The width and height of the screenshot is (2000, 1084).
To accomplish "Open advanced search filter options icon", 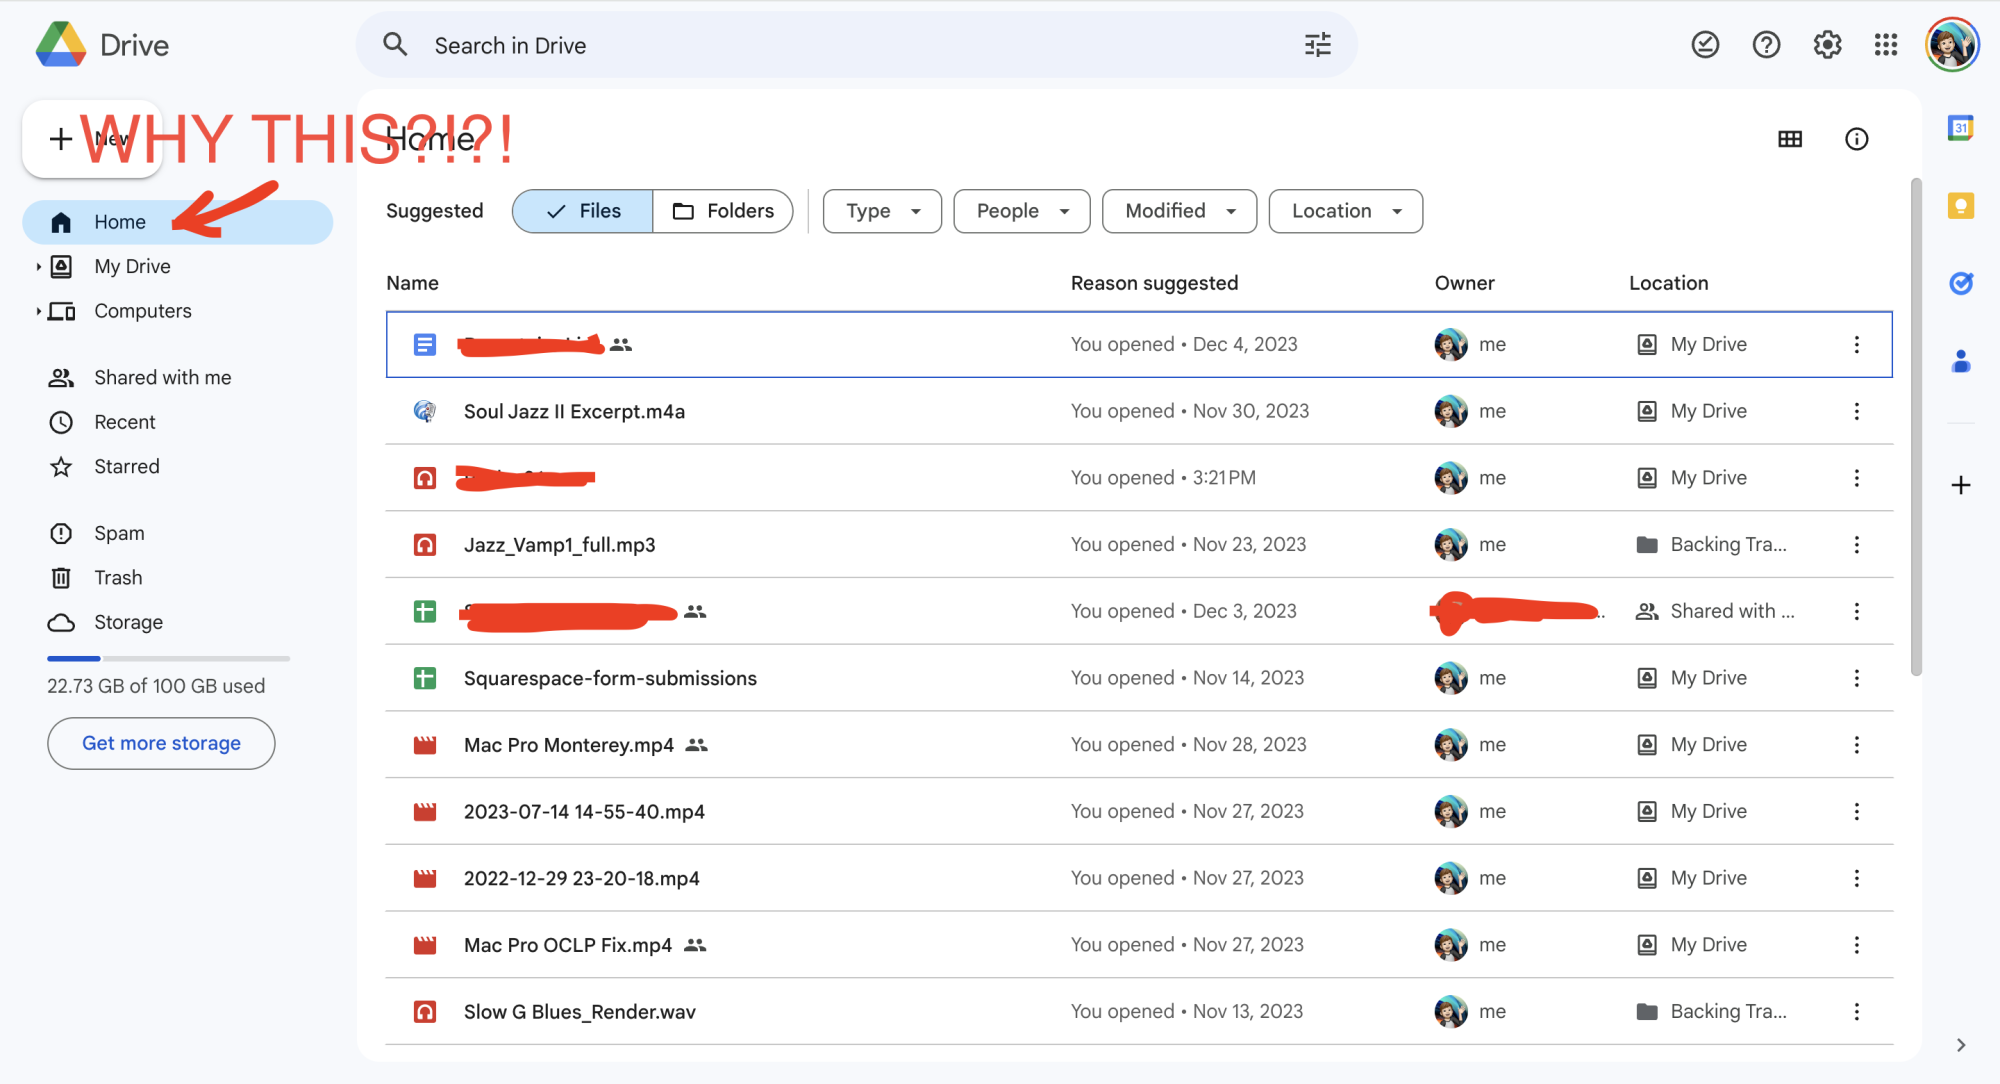I will (1317, 45).
